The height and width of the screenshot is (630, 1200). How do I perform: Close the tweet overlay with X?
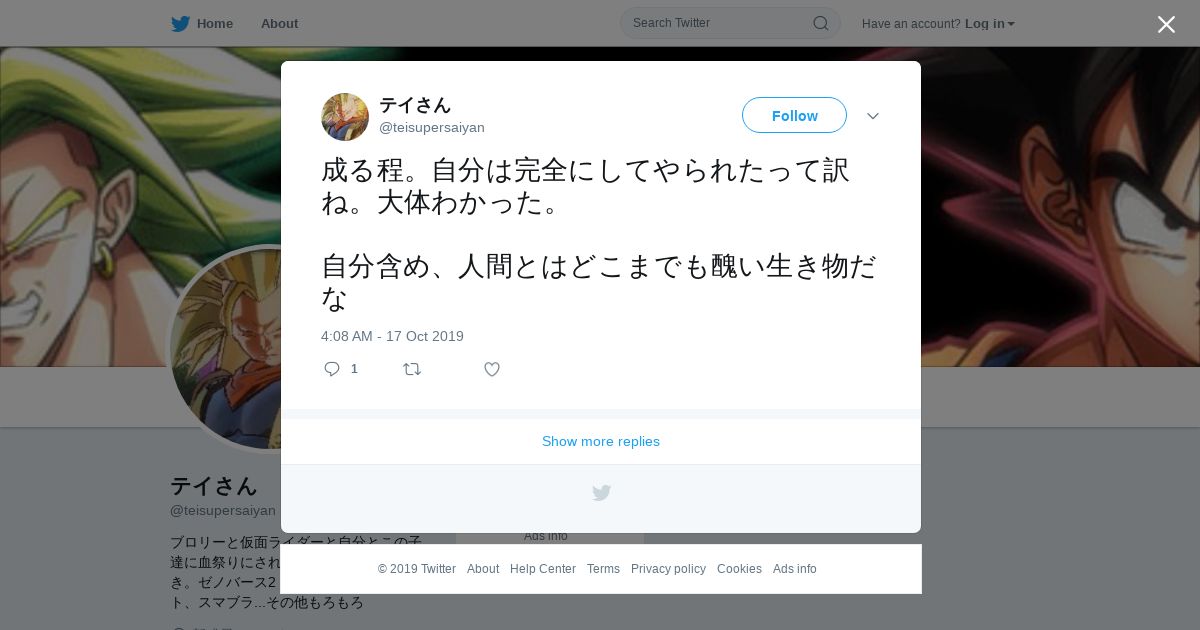pos(1166,24)
